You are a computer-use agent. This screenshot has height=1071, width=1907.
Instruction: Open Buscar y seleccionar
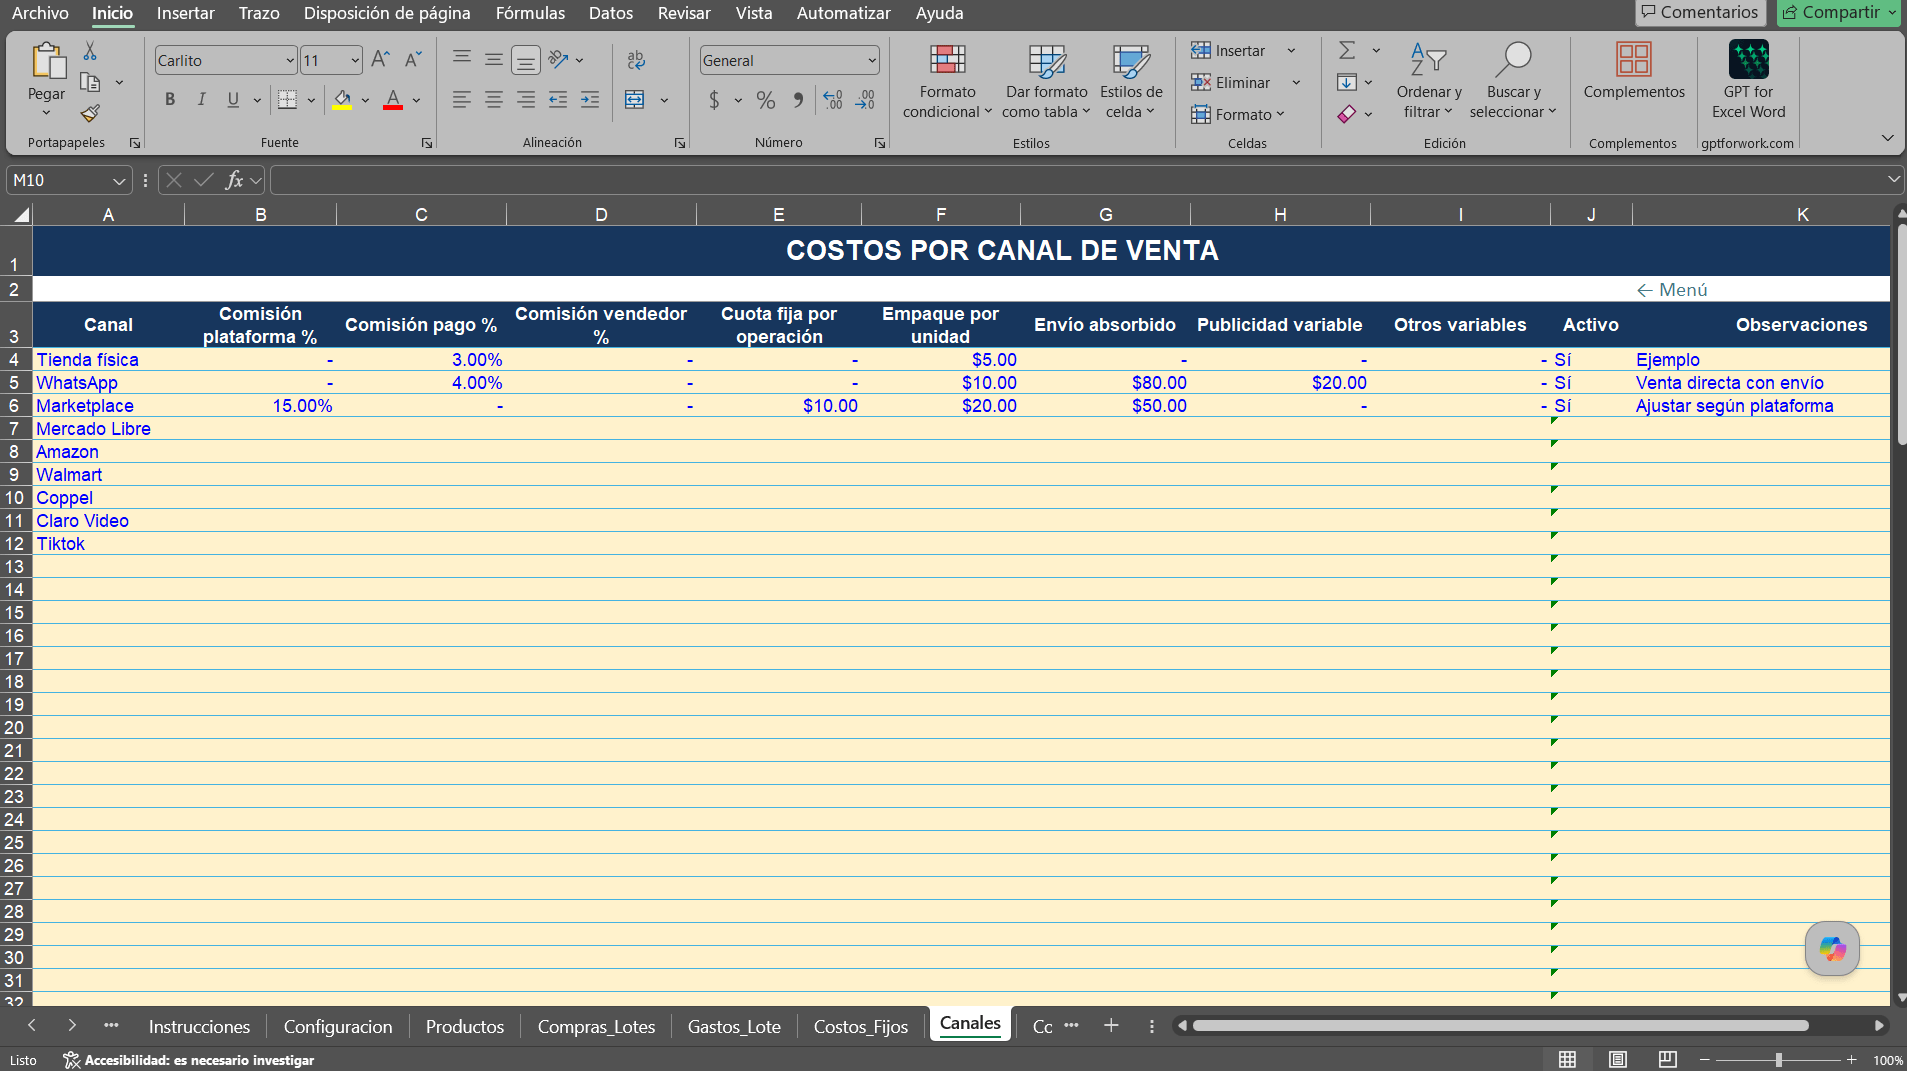[1513, 81]
